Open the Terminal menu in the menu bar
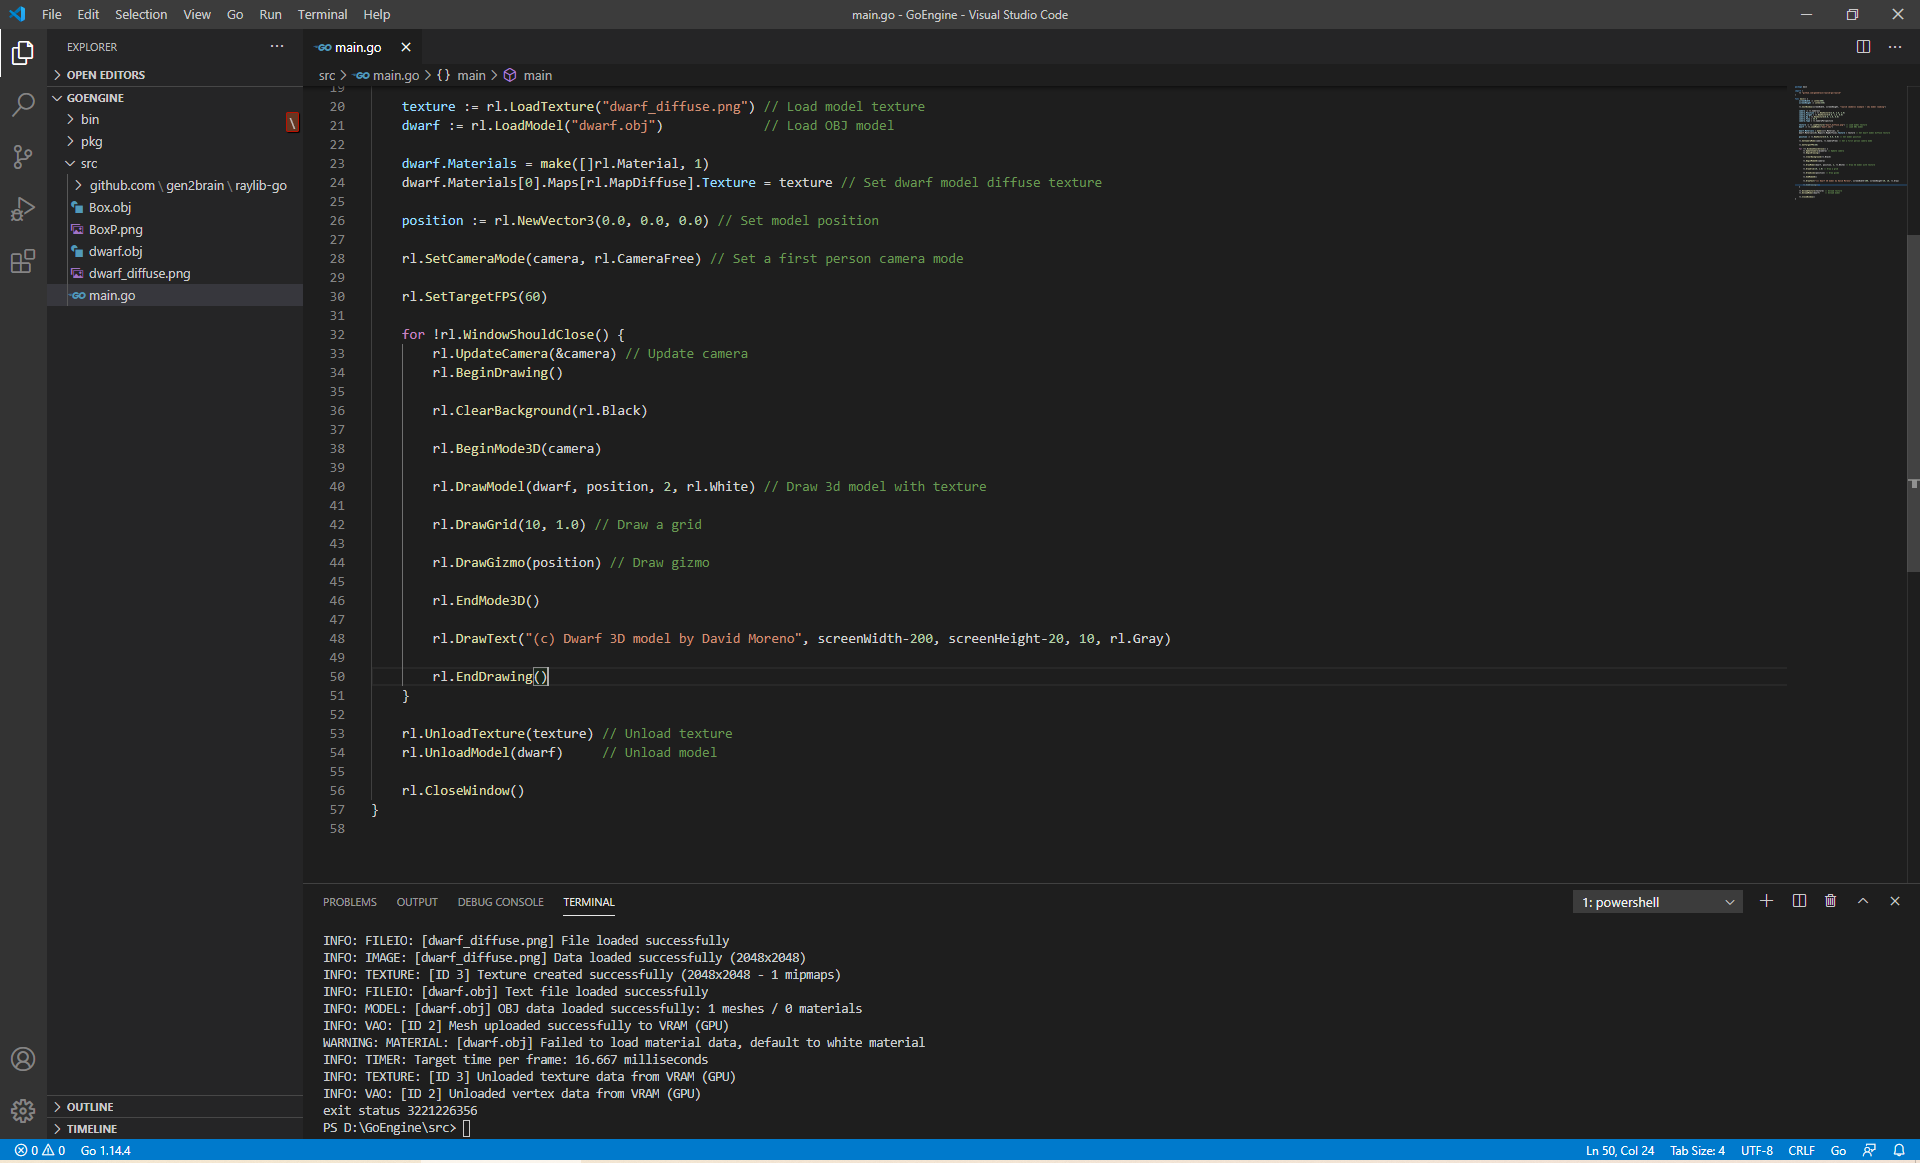This screenshot has height=1163, width=1920. (x=322, y=14)
